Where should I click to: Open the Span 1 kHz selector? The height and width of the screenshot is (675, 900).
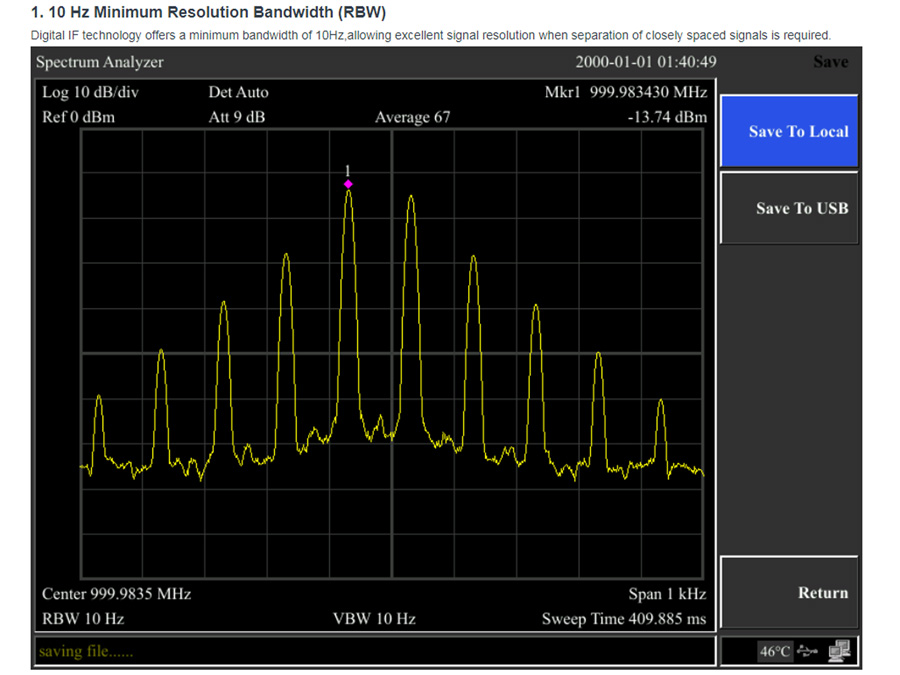coord(665,593)
